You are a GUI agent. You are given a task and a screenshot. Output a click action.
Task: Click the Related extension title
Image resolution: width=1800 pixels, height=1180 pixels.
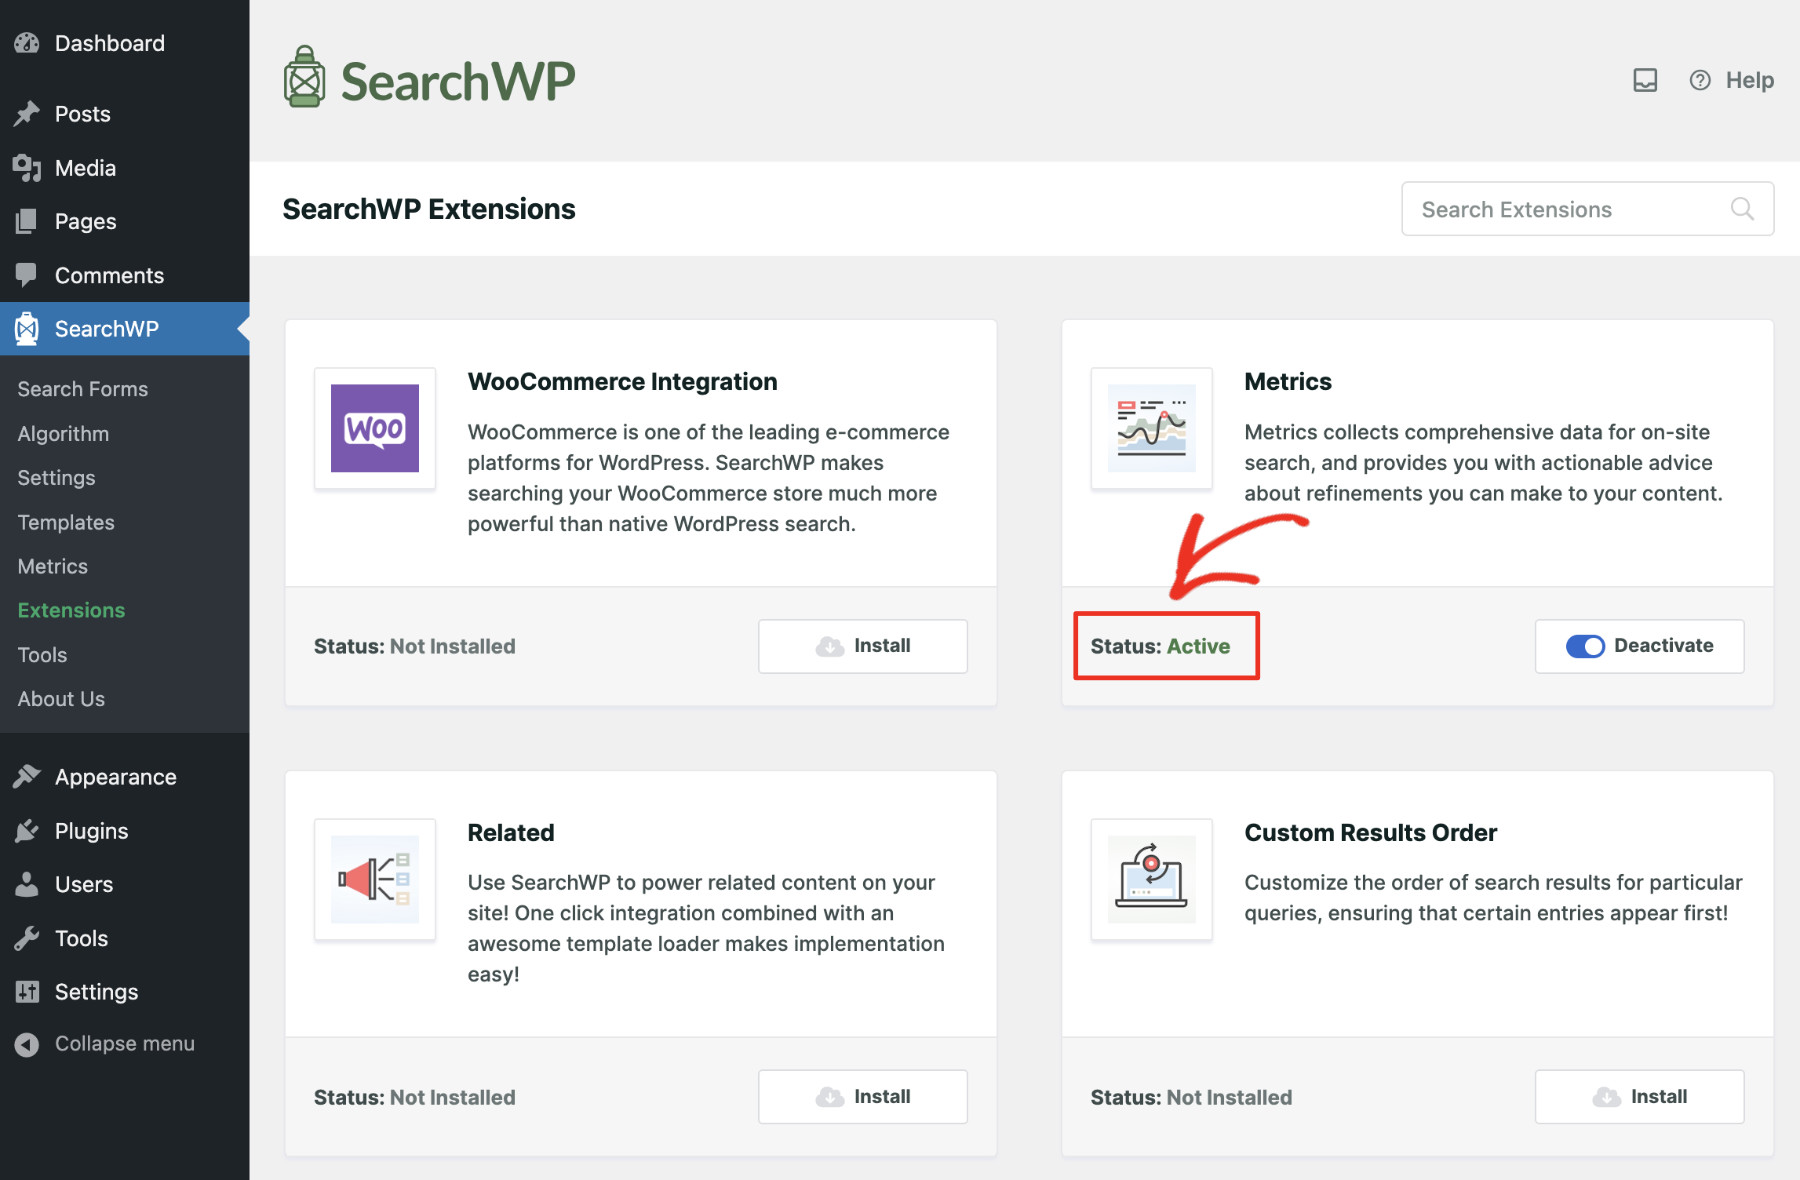point(511,833)
